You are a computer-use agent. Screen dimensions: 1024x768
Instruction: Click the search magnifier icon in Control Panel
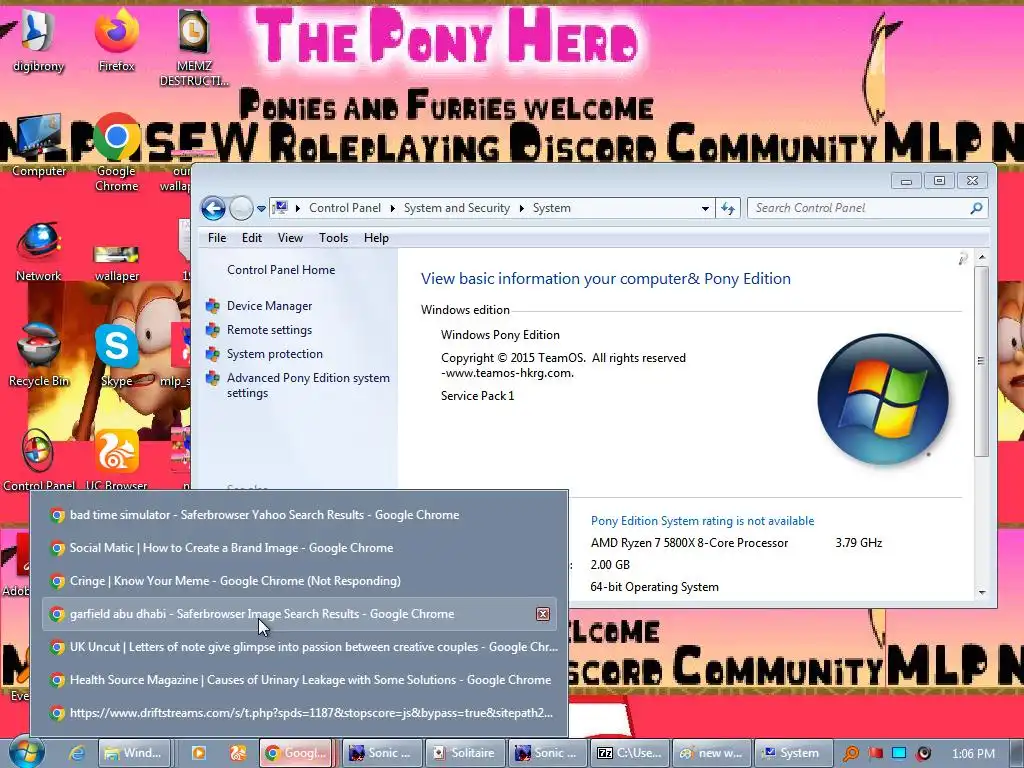coord(976,208)
